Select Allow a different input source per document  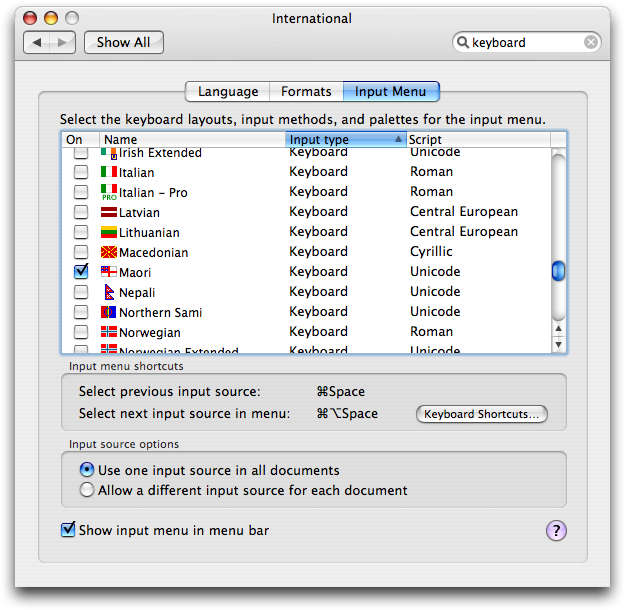click(x=88, y=490)
